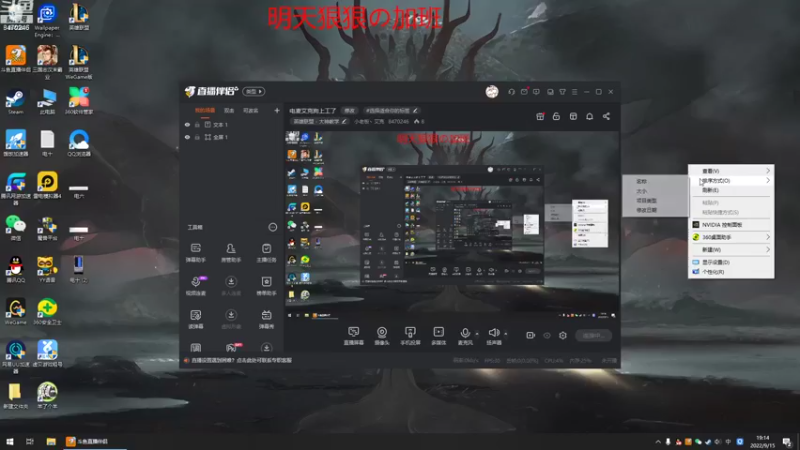The height and width of the screenshot is (450, 800).
Task: Click the unlock padlock icon in header
Action: 556,116
